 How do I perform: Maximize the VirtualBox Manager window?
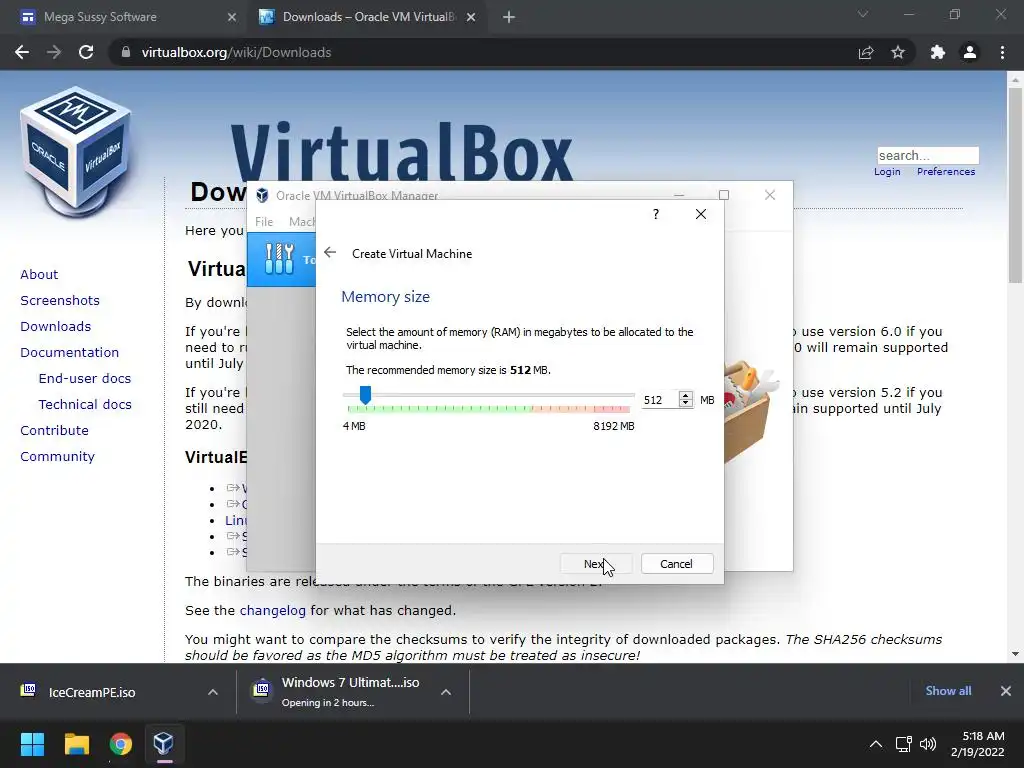[x=724, y=195]
